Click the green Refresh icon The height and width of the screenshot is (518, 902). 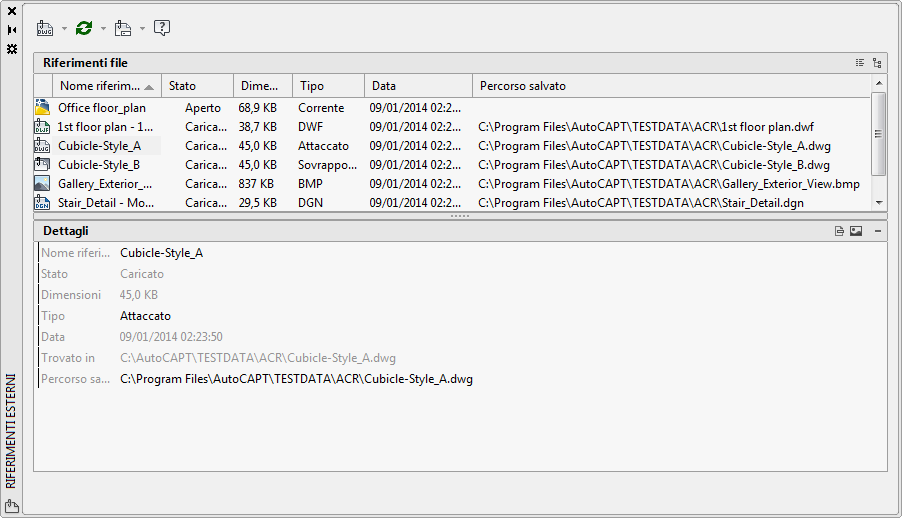[x=84, y=28]
